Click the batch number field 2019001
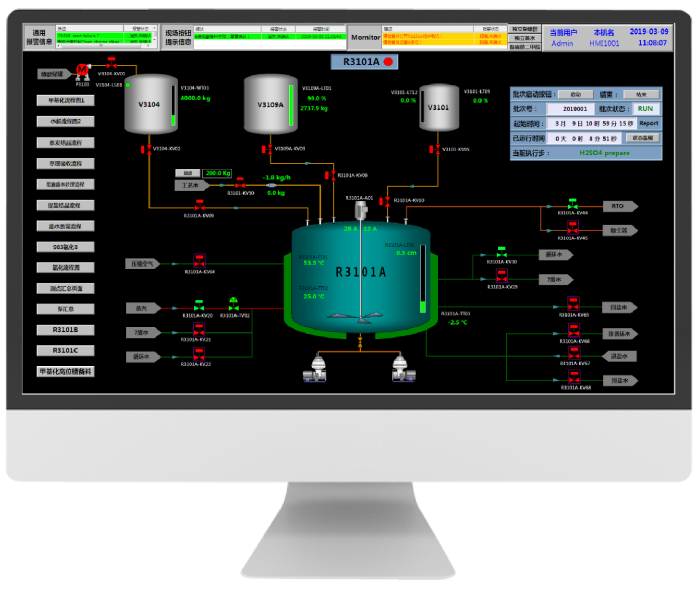Image resolution: width=700 pixels, height=595 pixels. 575,108
